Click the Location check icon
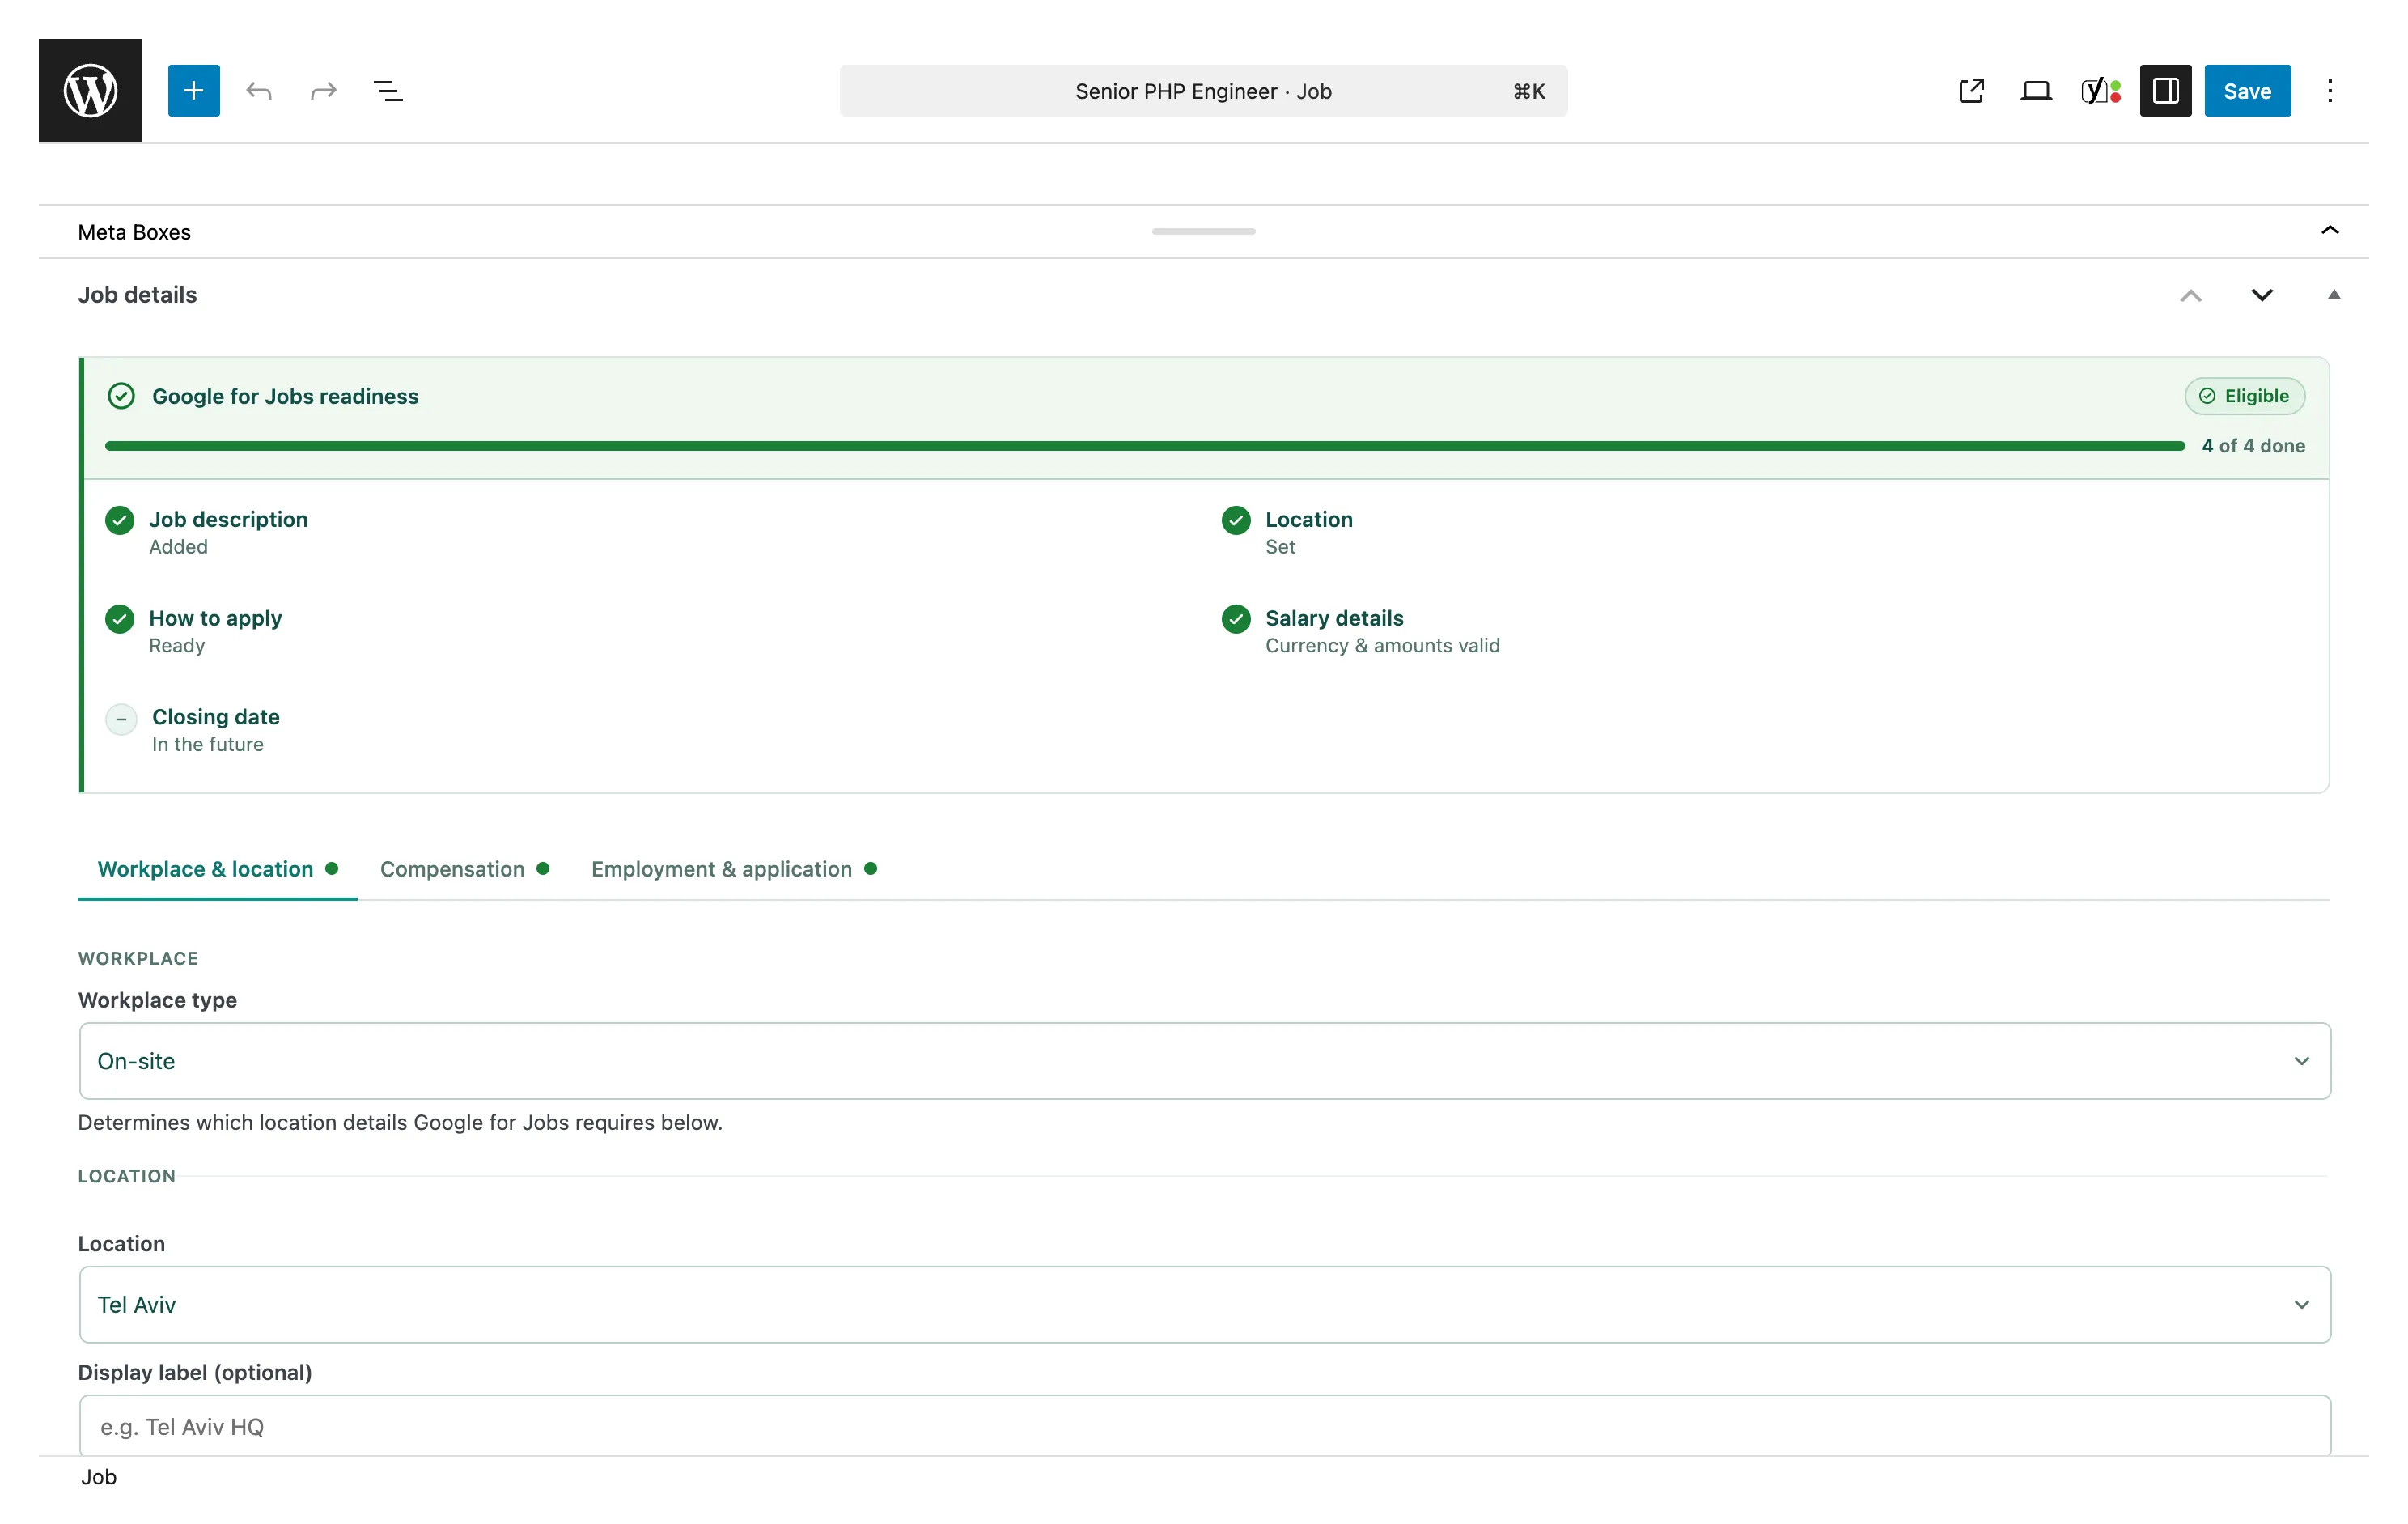2408x1524 pixels. [1236, 520]
